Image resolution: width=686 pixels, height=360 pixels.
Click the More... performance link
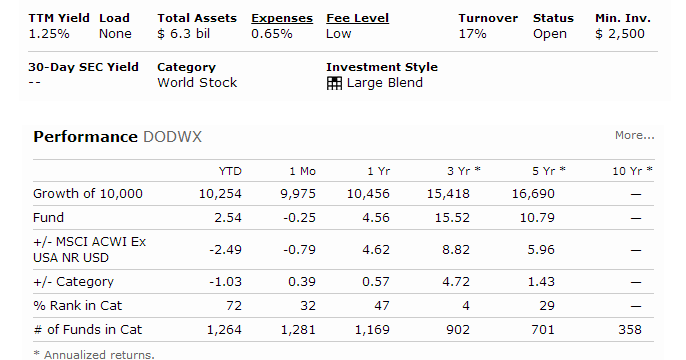click(x=634, y=136)
